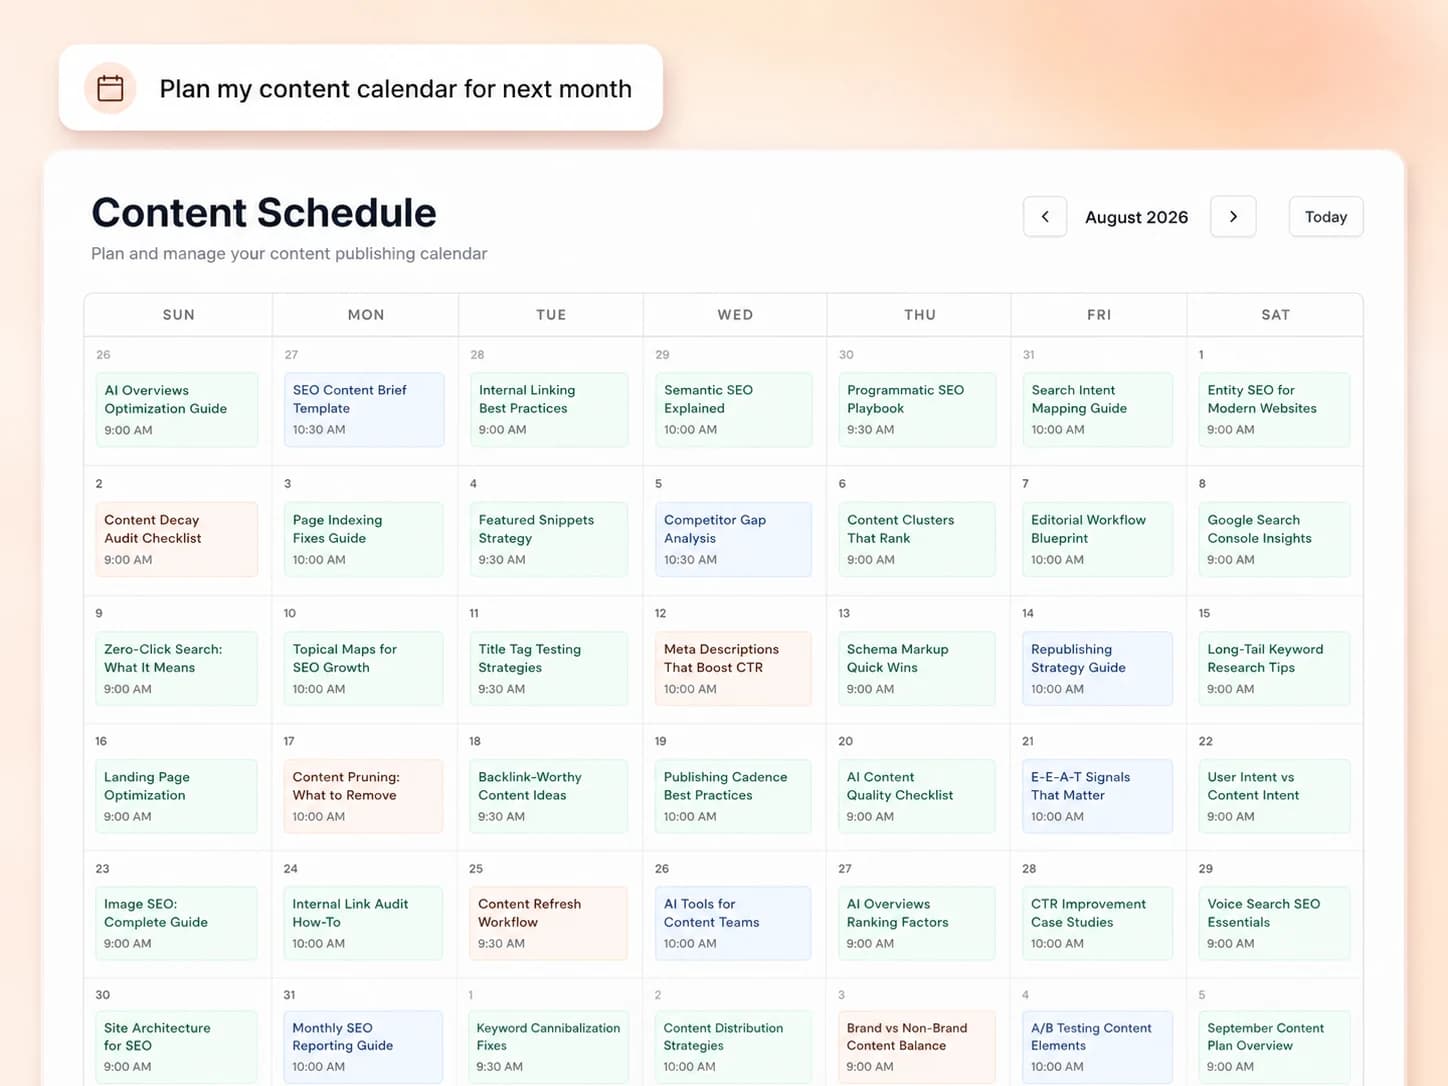Open the Programmatic SEO Playbook event
Image resolution: width=1448 pixels, height=1086 pixels.
click(x=917, y=410)
